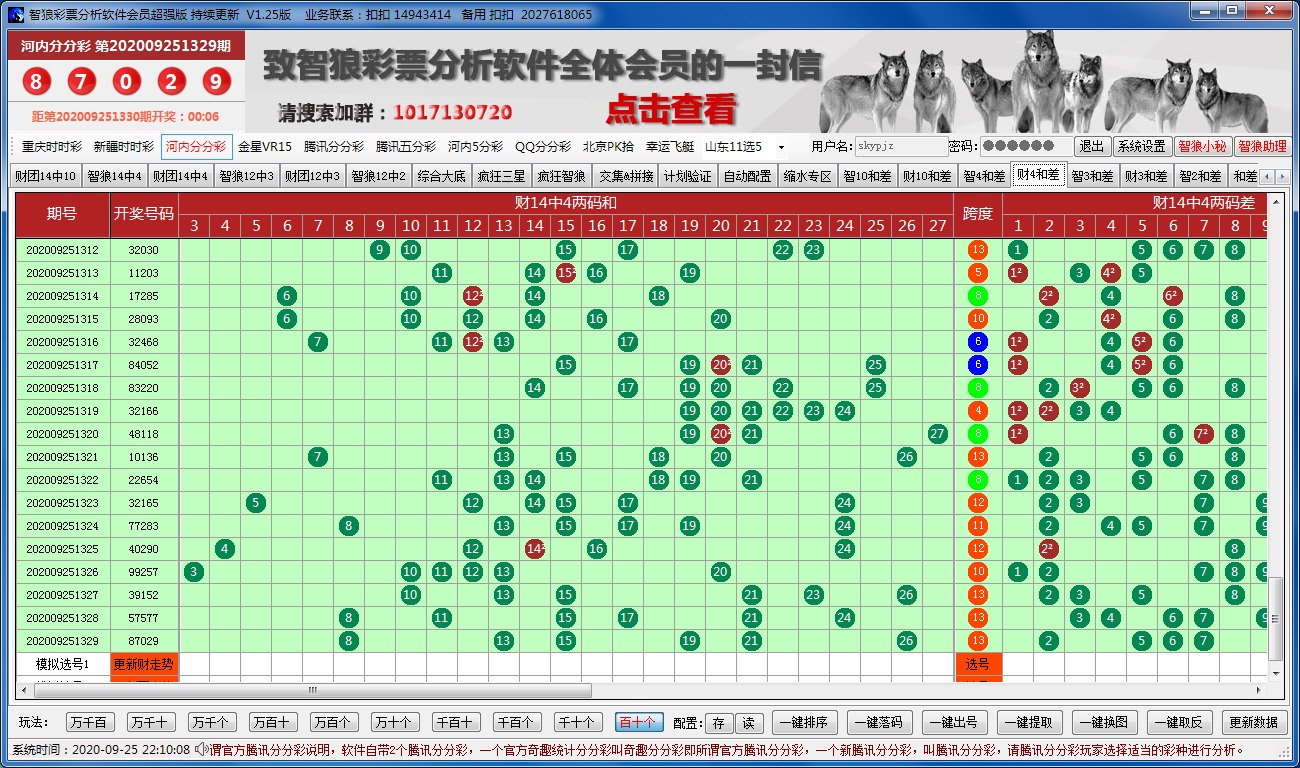The image size is (1300, 768).
Task: Switch lottery to 重庆时时彩
Action: tap(51, 147)
